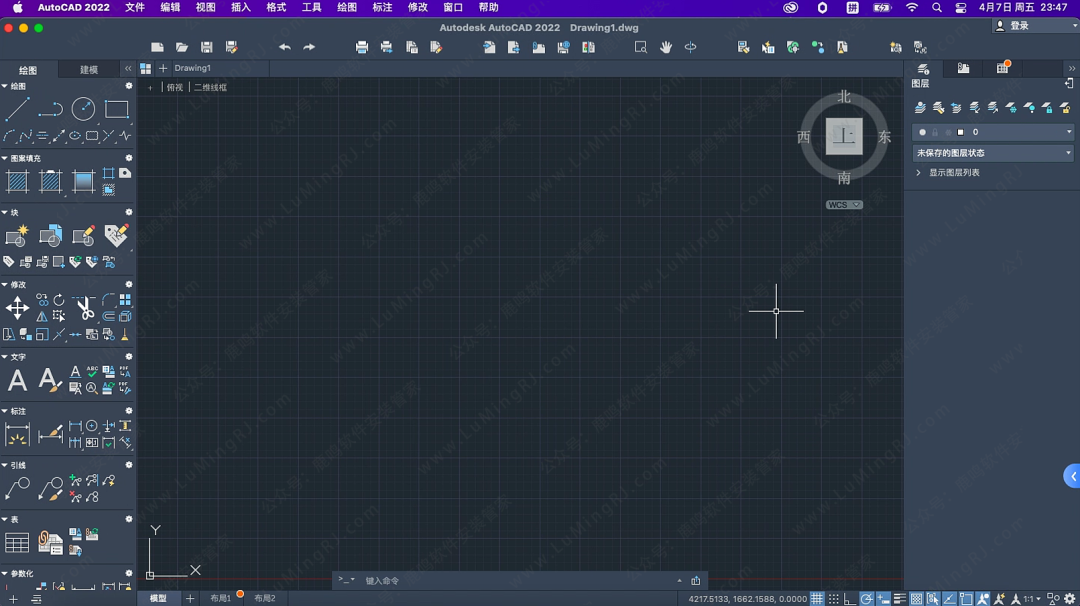Choose the Move tool in 修改 panel

tap(17, 308)
